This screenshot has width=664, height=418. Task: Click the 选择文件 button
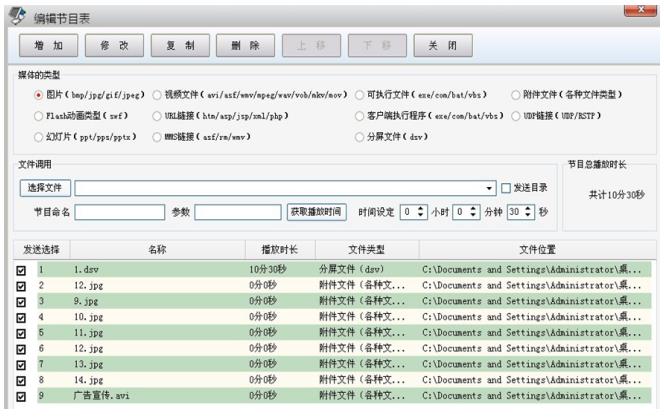[45, 187]
